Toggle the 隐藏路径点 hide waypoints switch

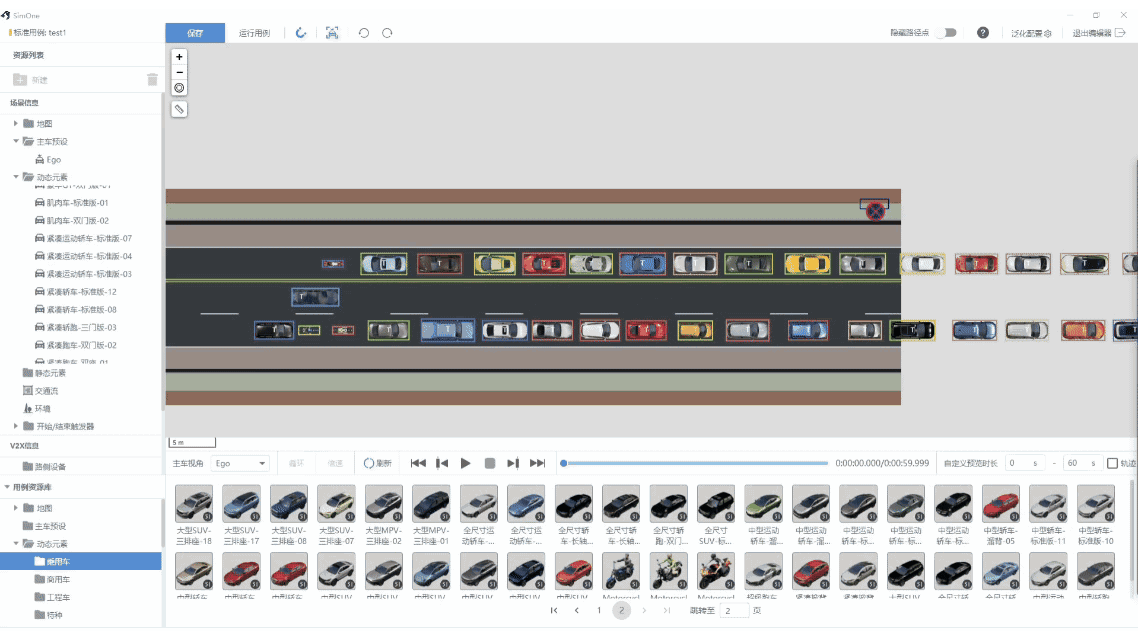946,33
